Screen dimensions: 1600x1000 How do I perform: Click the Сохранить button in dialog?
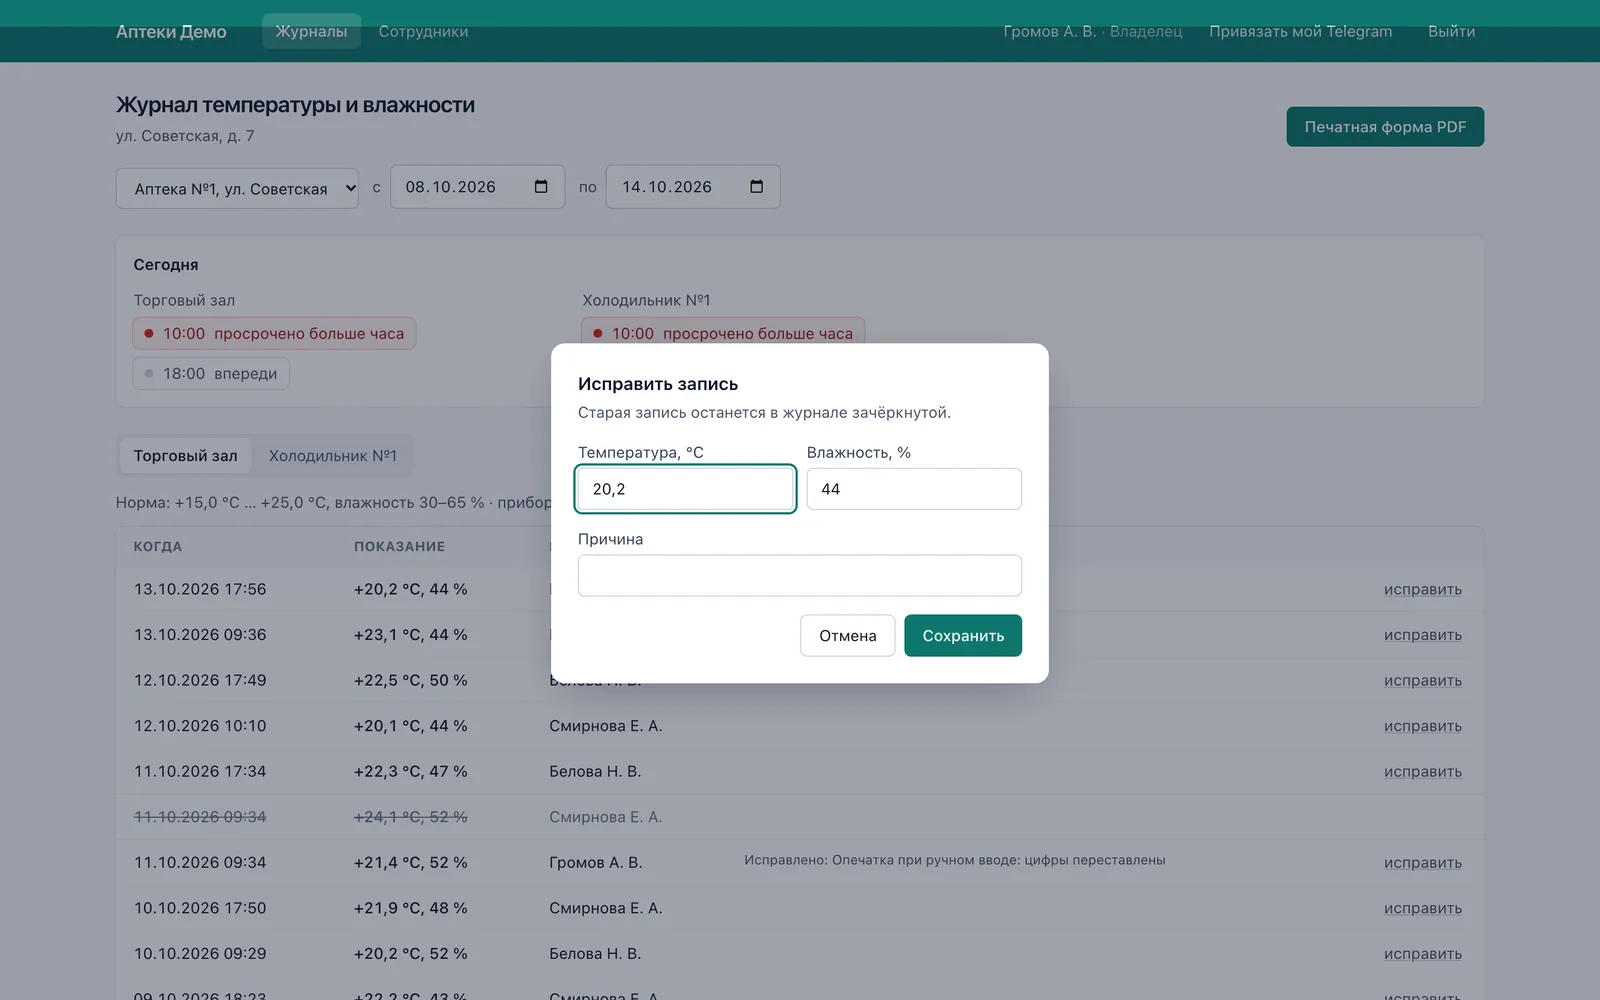[x=963, y=636]
